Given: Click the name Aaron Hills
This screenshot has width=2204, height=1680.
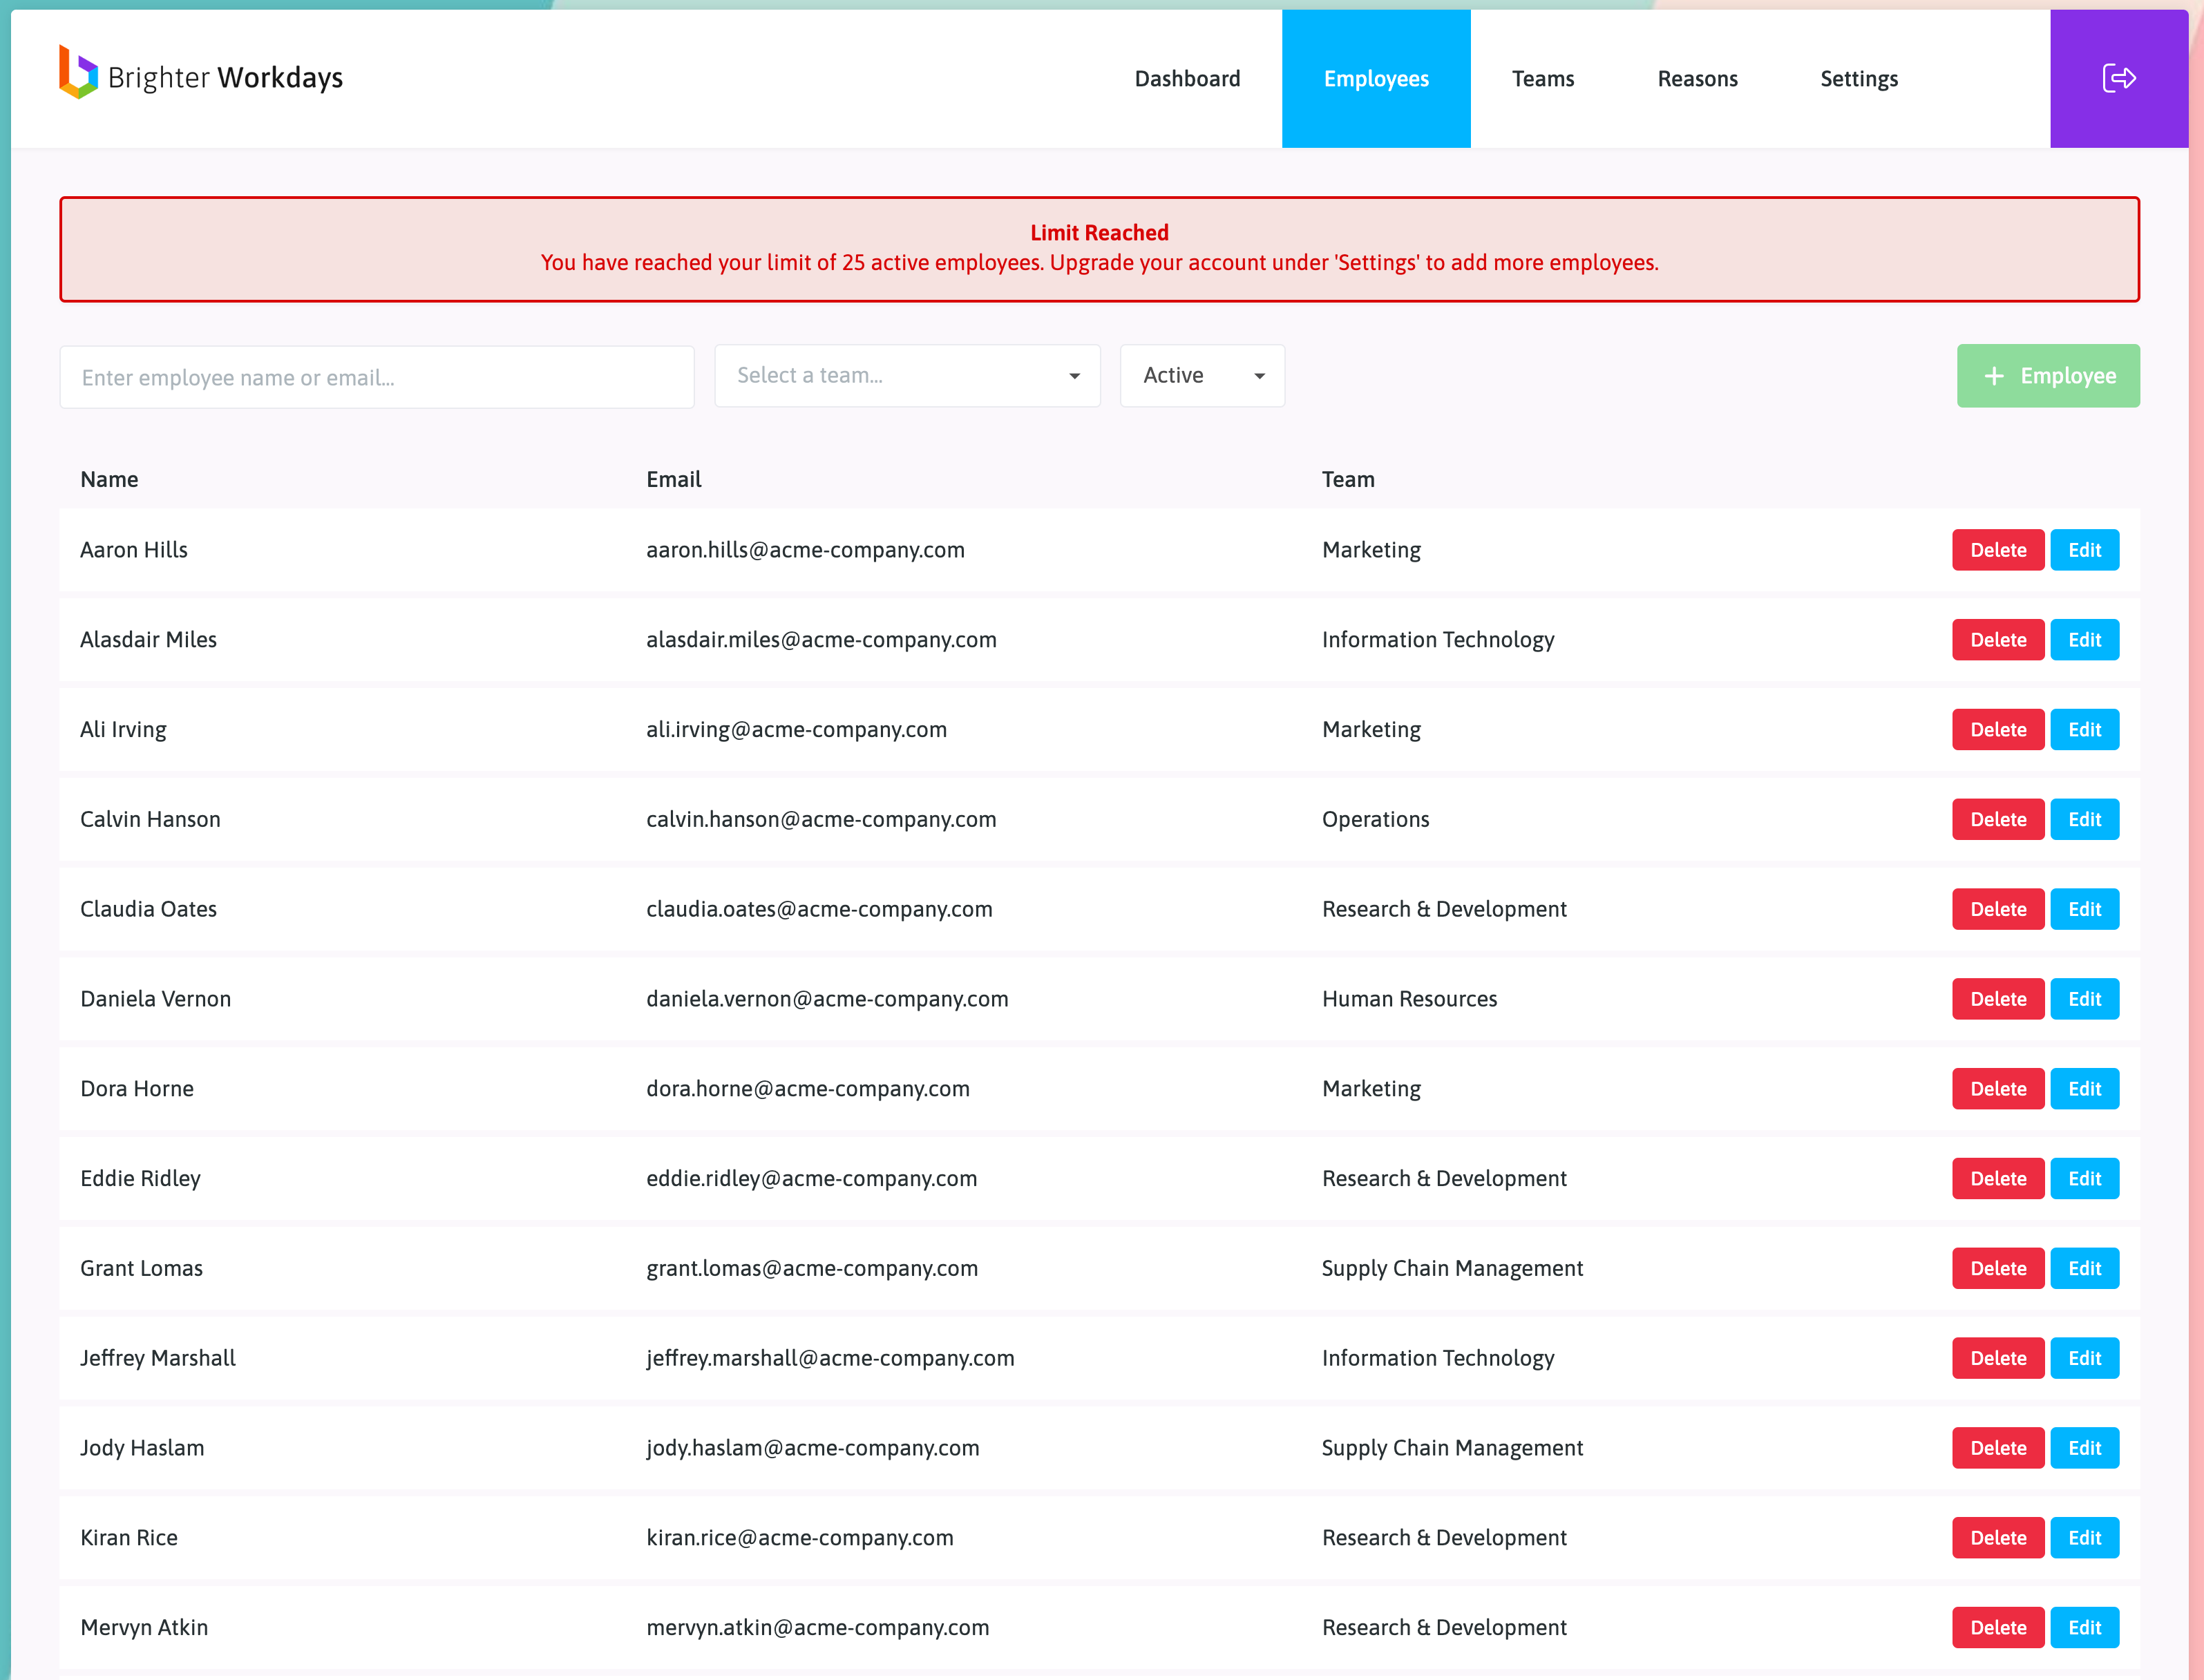Looking at the screenshot, I should 133,550.
